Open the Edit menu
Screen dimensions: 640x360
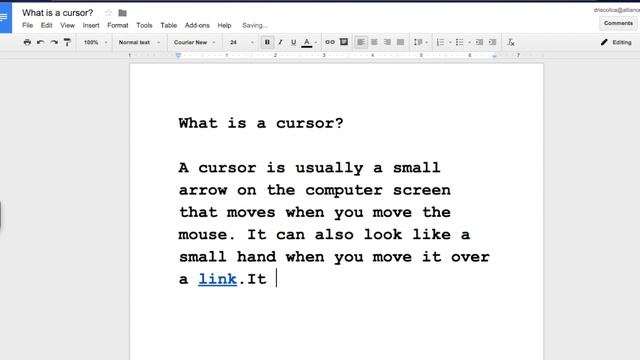click(x=46, y=25)
